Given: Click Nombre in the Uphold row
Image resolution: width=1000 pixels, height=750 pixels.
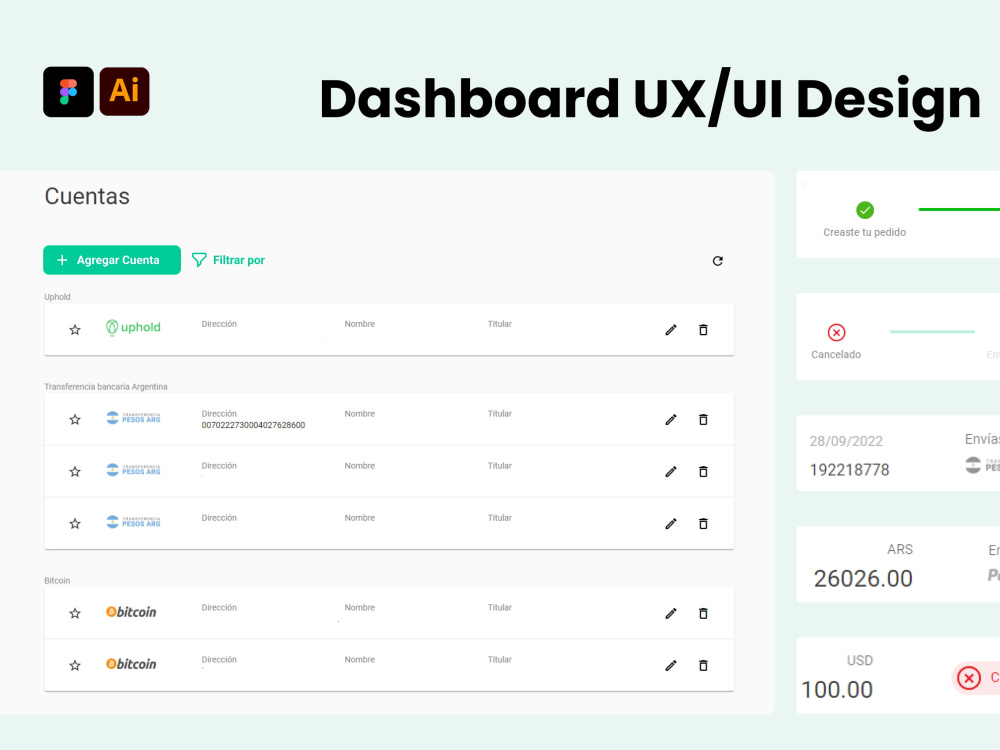Looking at the screenshot, I should click(360, 324).
